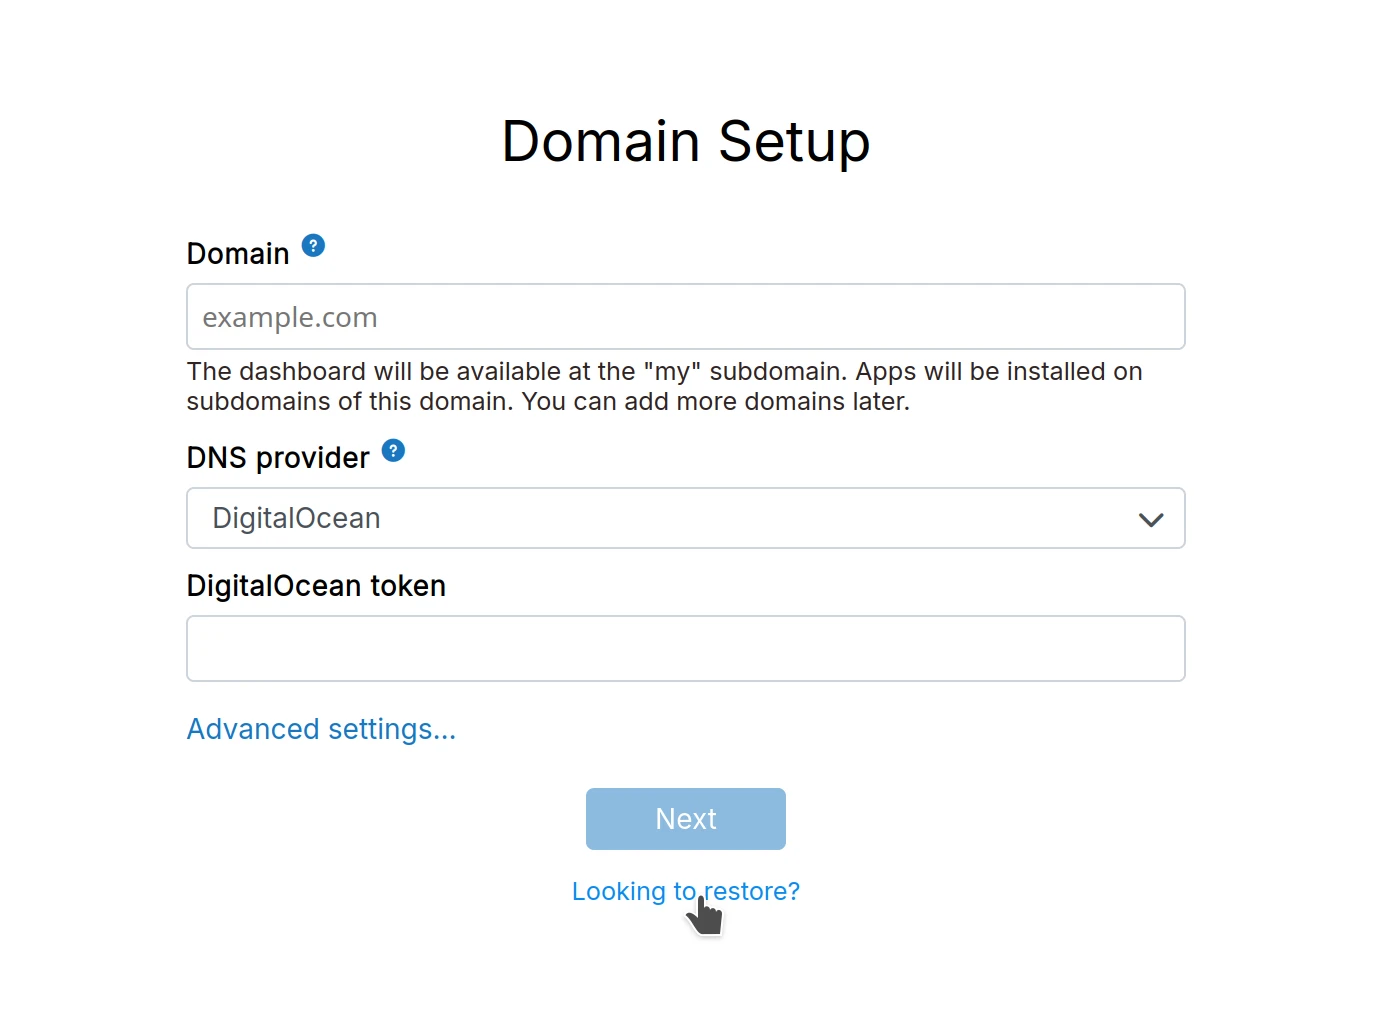Select the 'DigitalOcean' value text in dropdown

pyautogui.click(x=297, y=518)
